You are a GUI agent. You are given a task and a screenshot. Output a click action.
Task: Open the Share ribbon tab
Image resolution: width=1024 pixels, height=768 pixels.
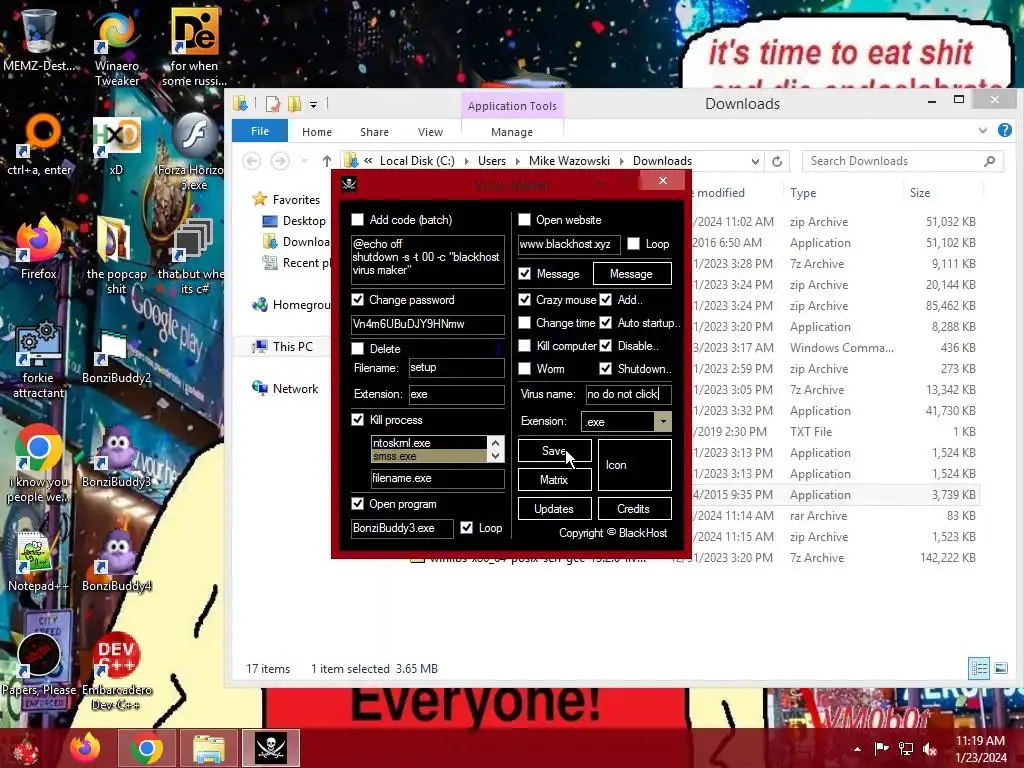point(374,132)
